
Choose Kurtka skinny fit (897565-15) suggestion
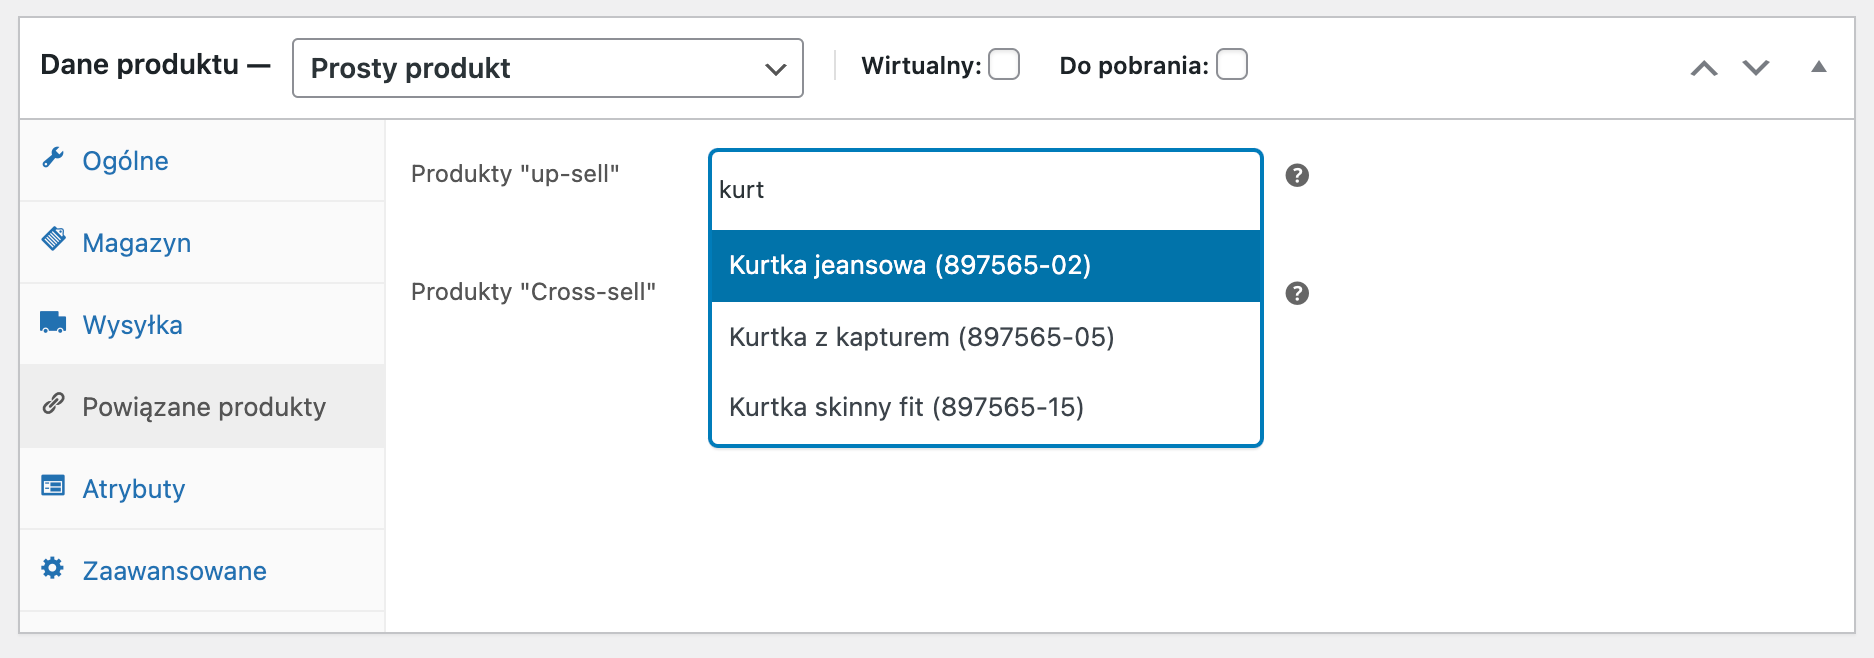tap(986, 407)
